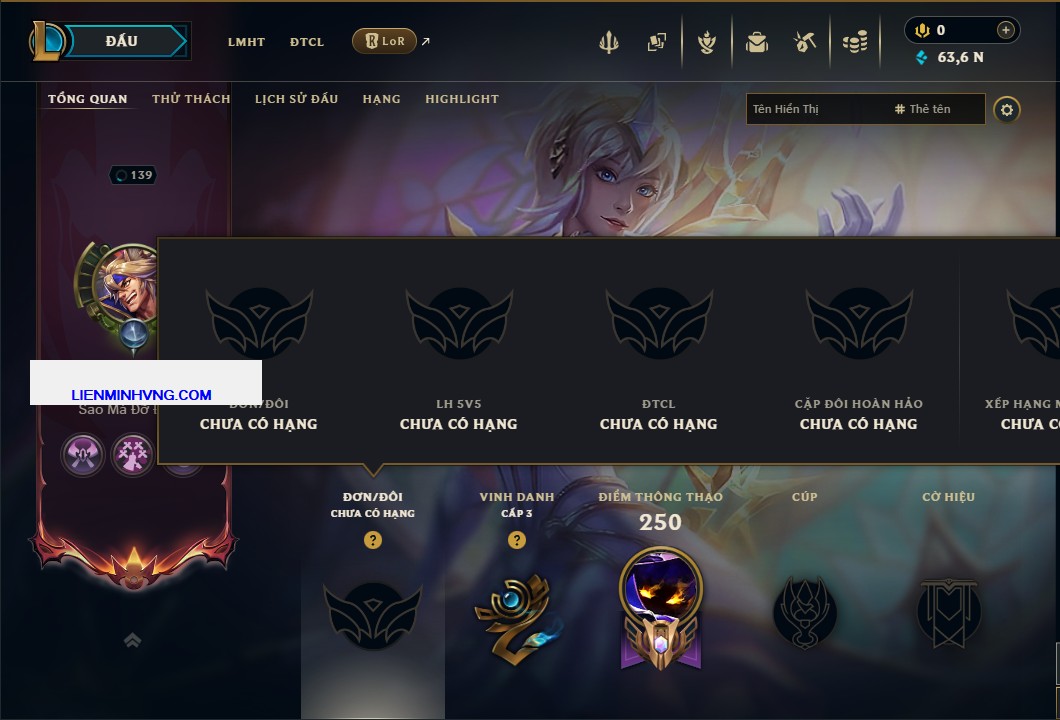1060x720 pixels.
Task: Select the ĐTCL navigation item
Action: click(307, 42)
